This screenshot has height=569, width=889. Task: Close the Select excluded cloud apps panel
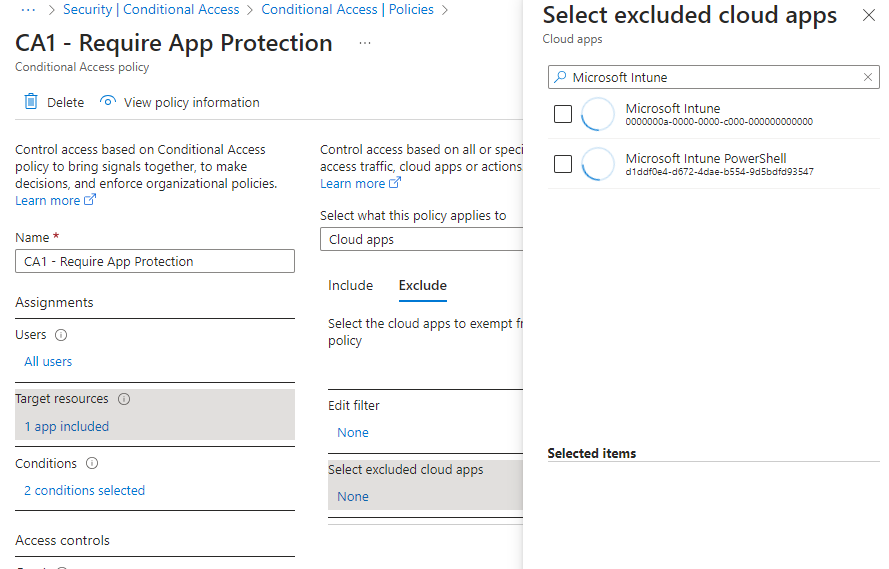point(869,15)
